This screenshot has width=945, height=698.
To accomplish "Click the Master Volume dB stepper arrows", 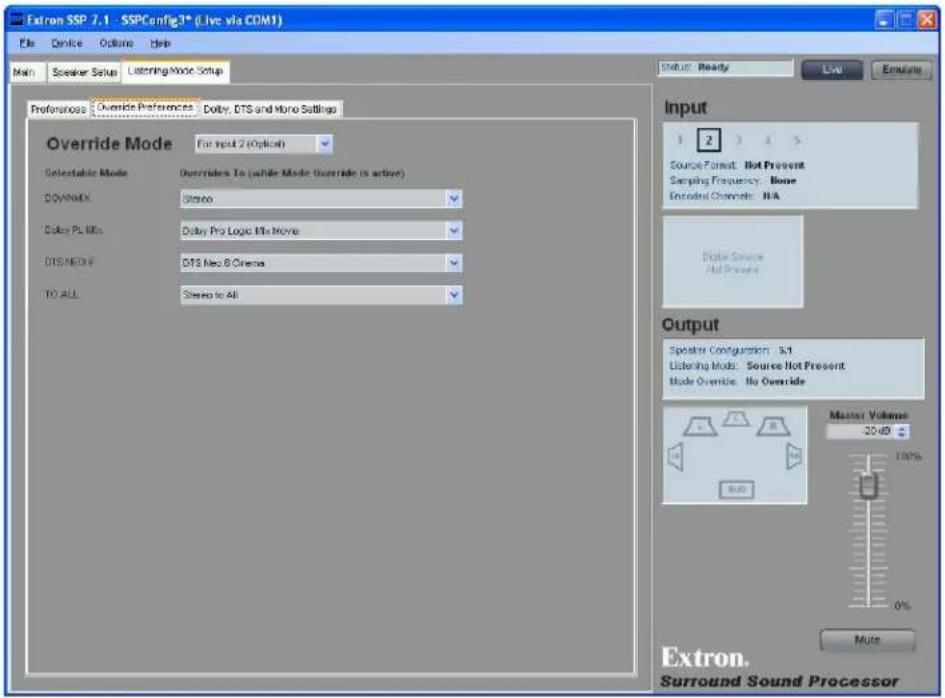I will coord(902,432).
